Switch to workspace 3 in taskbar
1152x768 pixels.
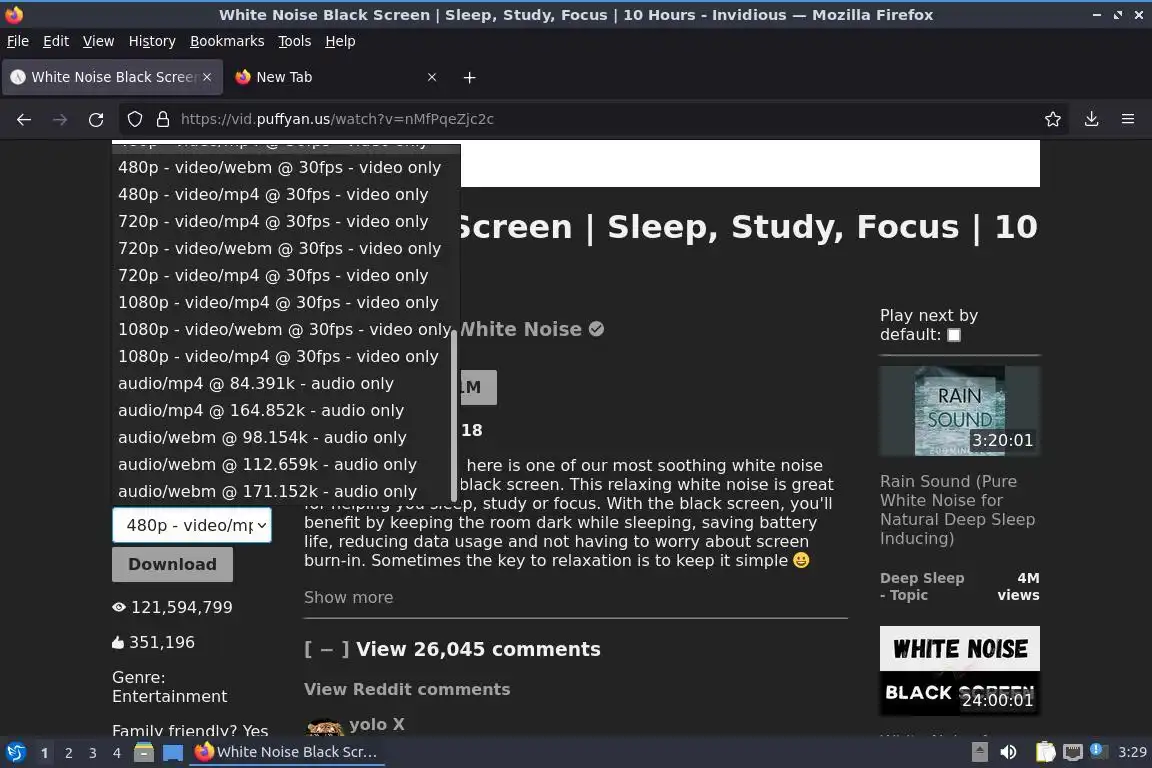point(93,753)
